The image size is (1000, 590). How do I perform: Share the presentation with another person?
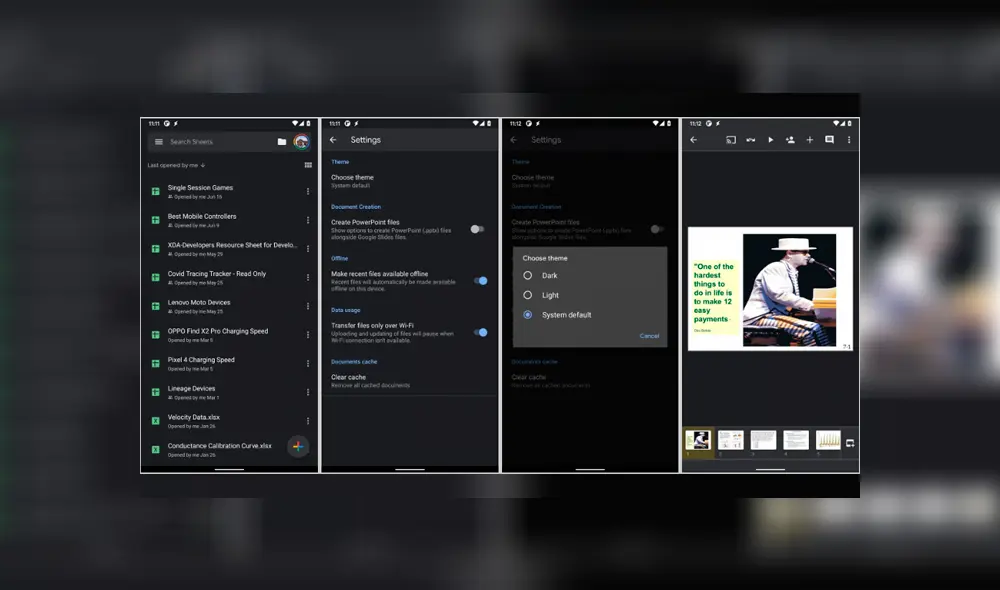point(791,140)
